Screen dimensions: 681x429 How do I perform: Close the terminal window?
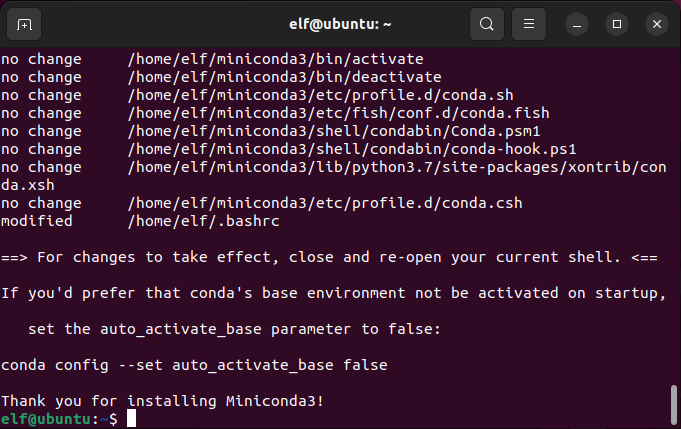click(657, 24)
